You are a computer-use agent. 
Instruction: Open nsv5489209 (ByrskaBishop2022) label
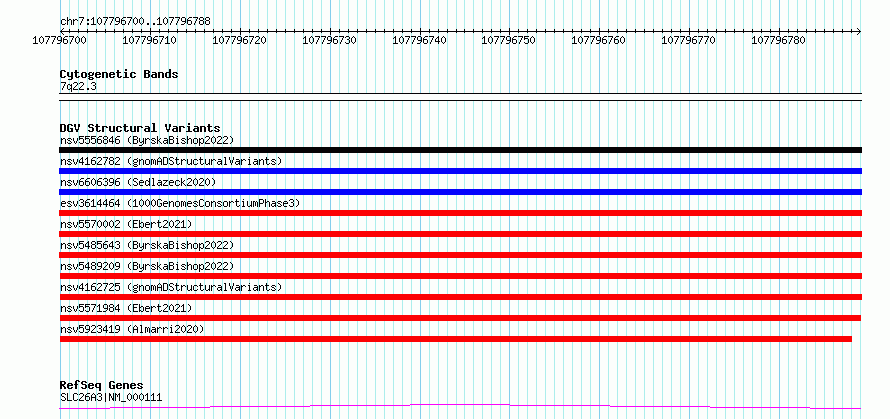click(146, 266)
